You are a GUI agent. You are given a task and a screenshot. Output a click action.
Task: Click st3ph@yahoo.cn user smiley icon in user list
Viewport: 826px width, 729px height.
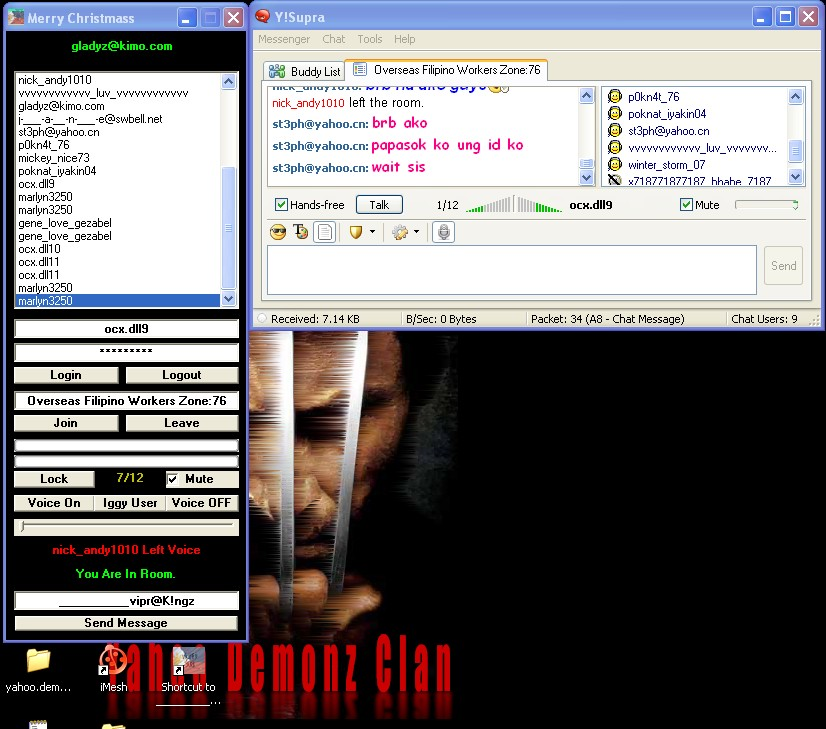(614, 130)
